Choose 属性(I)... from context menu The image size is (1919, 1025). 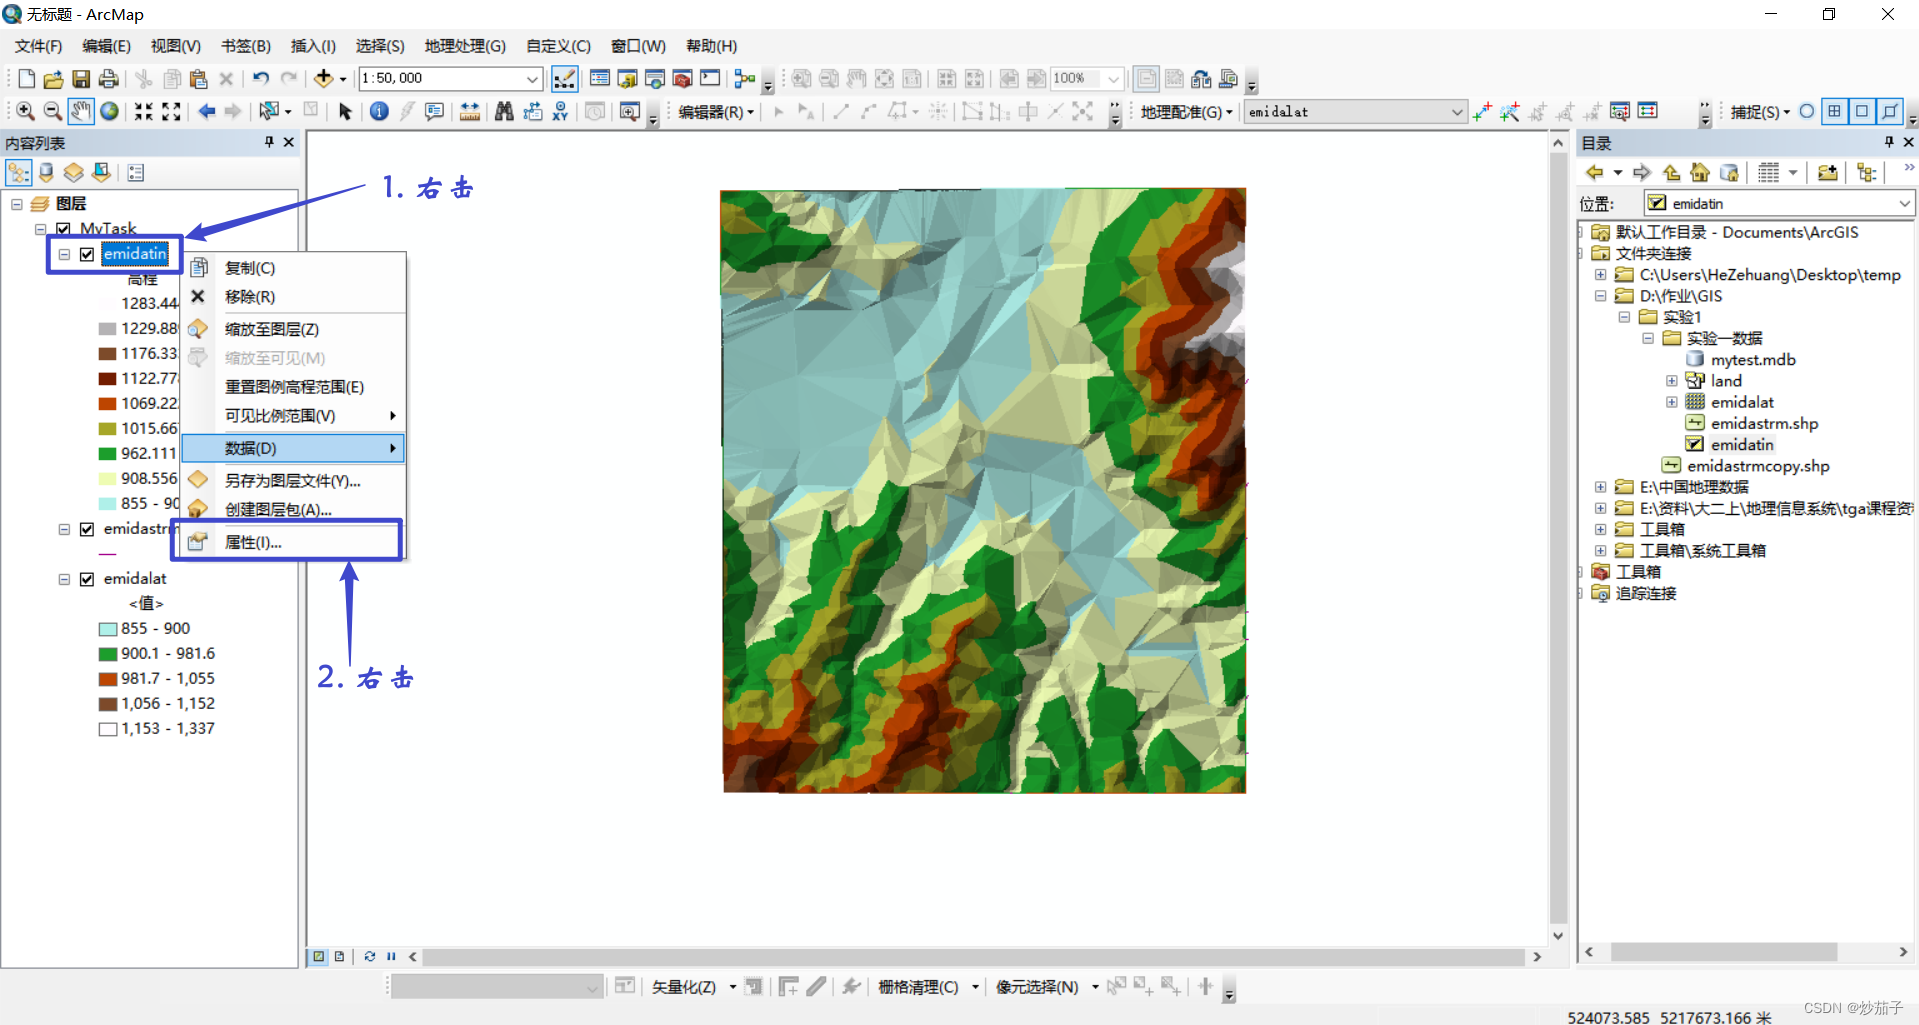click(x=294, y=542)
